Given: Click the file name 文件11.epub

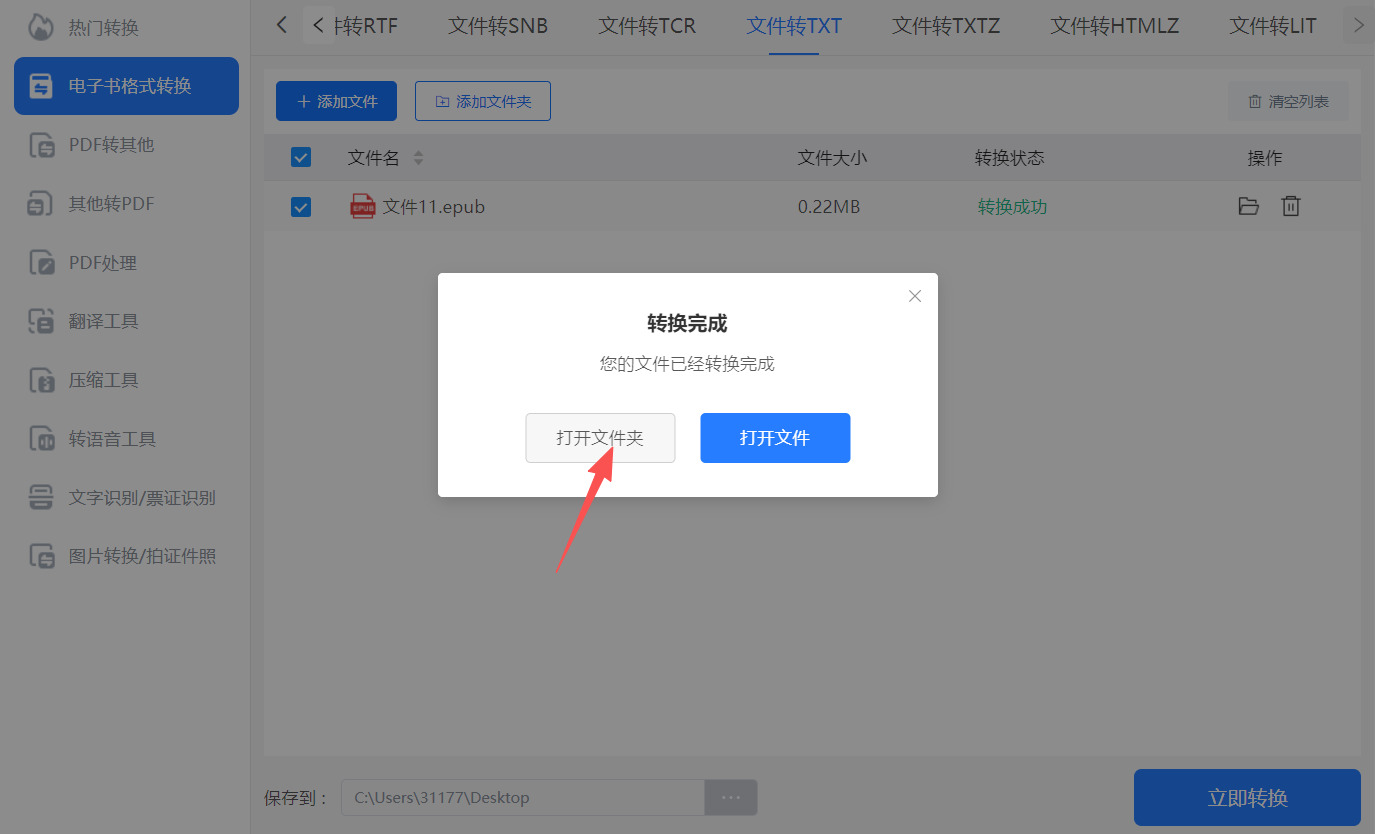Looking at the screenshot, I should coord(434,207).
